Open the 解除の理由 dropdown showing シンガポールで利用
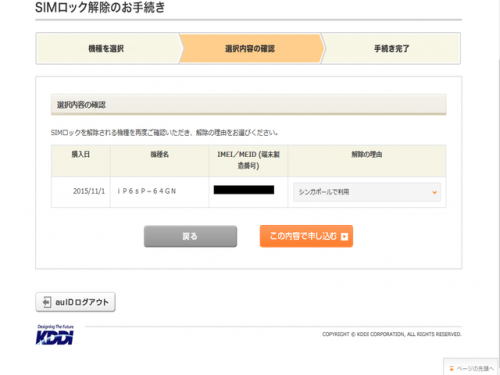Image resolution: width=500 pixels, height=375 pixels. pyautogui.click(x=367, y=192)
